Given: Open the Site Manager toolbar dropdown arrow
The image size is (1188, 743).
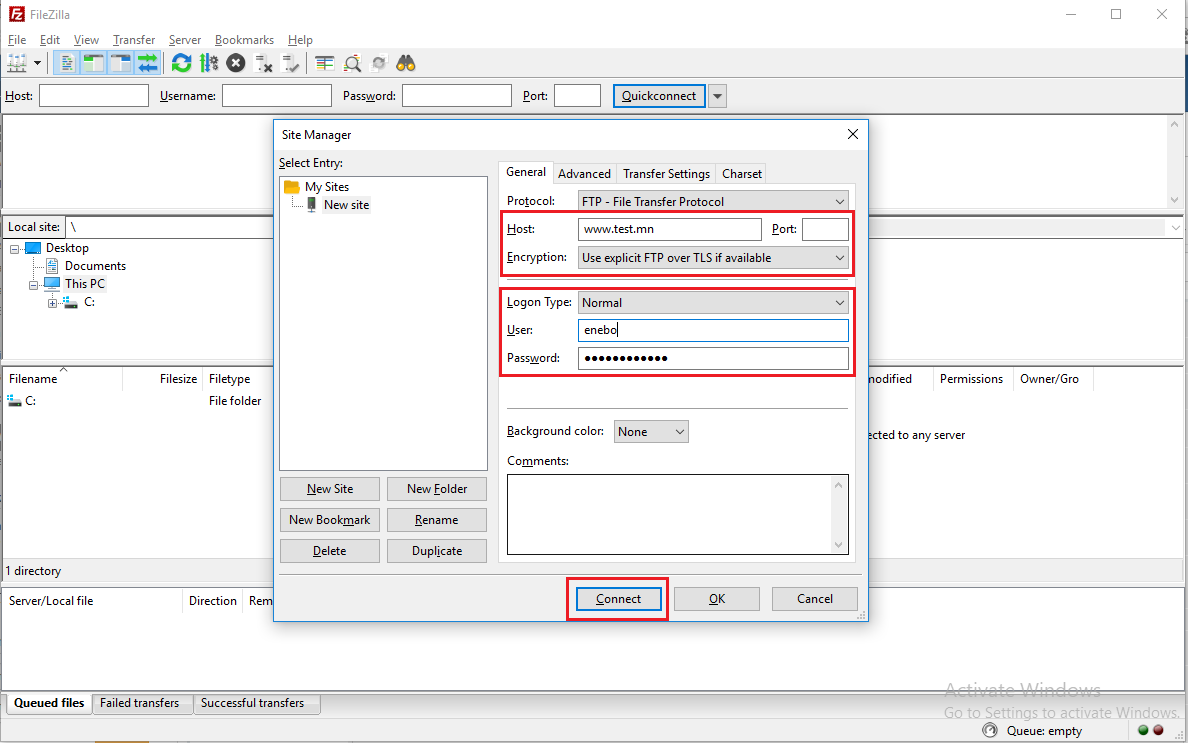Looking at the screenshot, I should [37, 64].
